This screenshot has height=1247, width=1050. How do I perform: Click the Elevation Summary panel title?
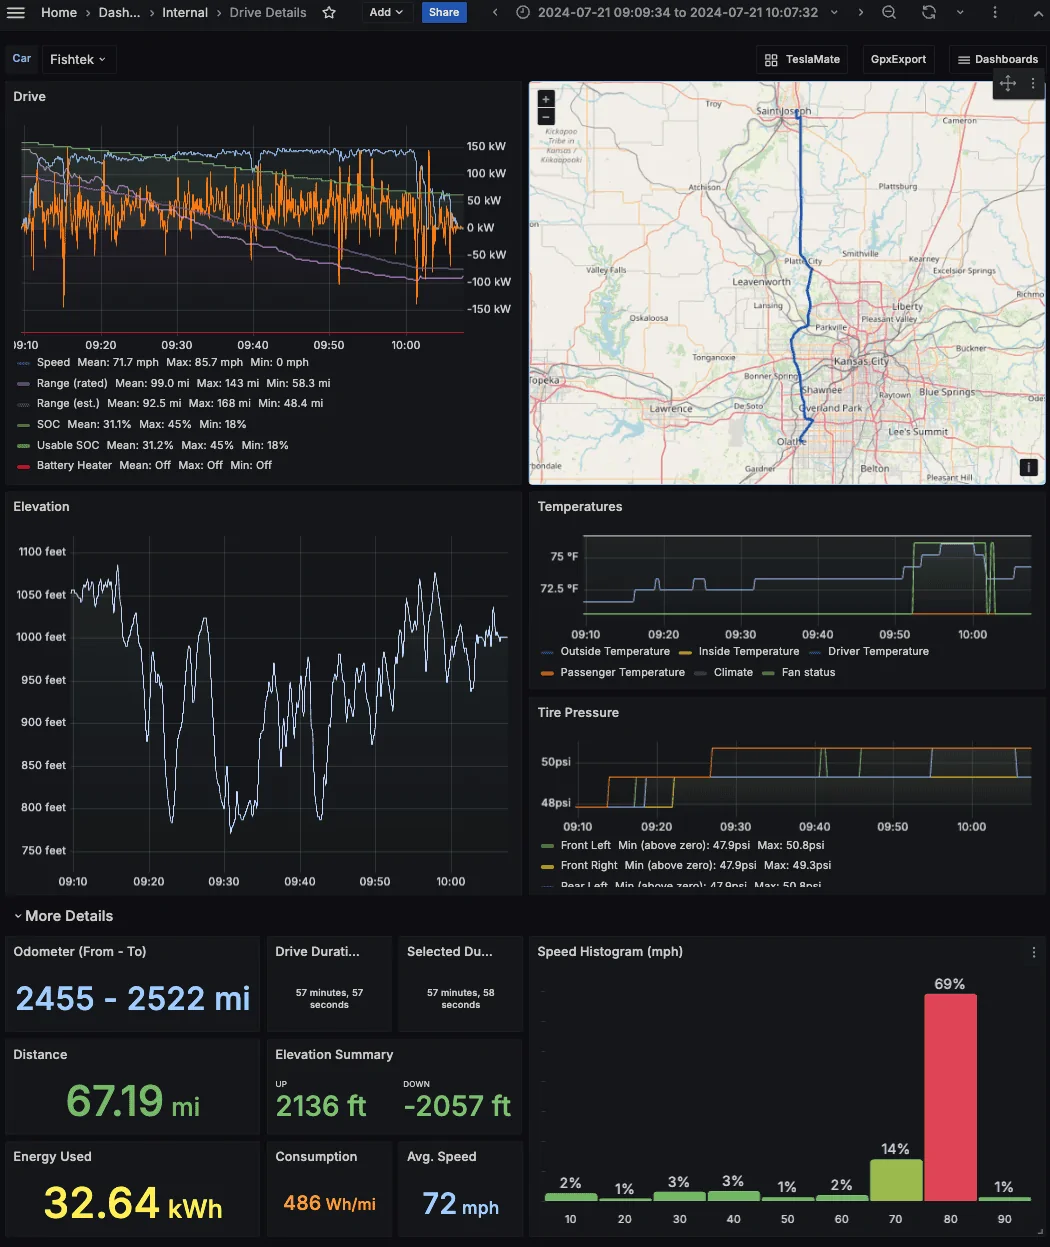334,1055
